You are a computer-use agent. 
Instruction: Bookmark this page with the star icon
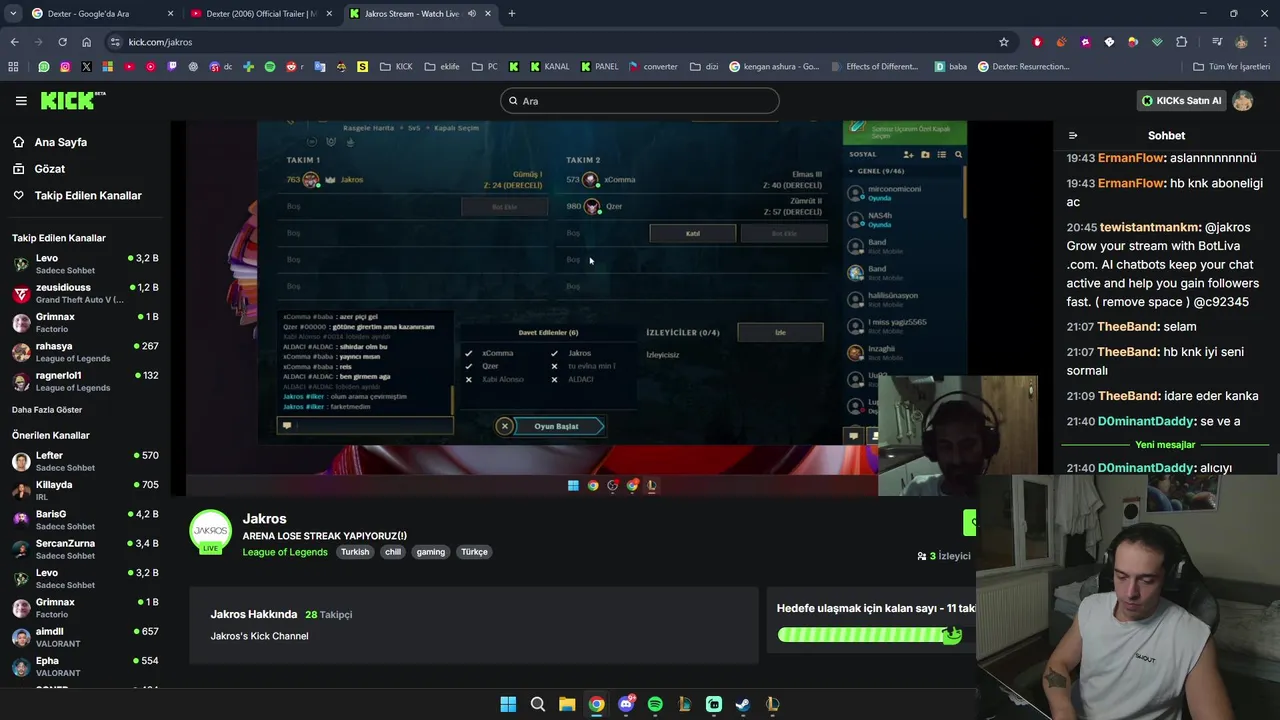(1004, 42)
